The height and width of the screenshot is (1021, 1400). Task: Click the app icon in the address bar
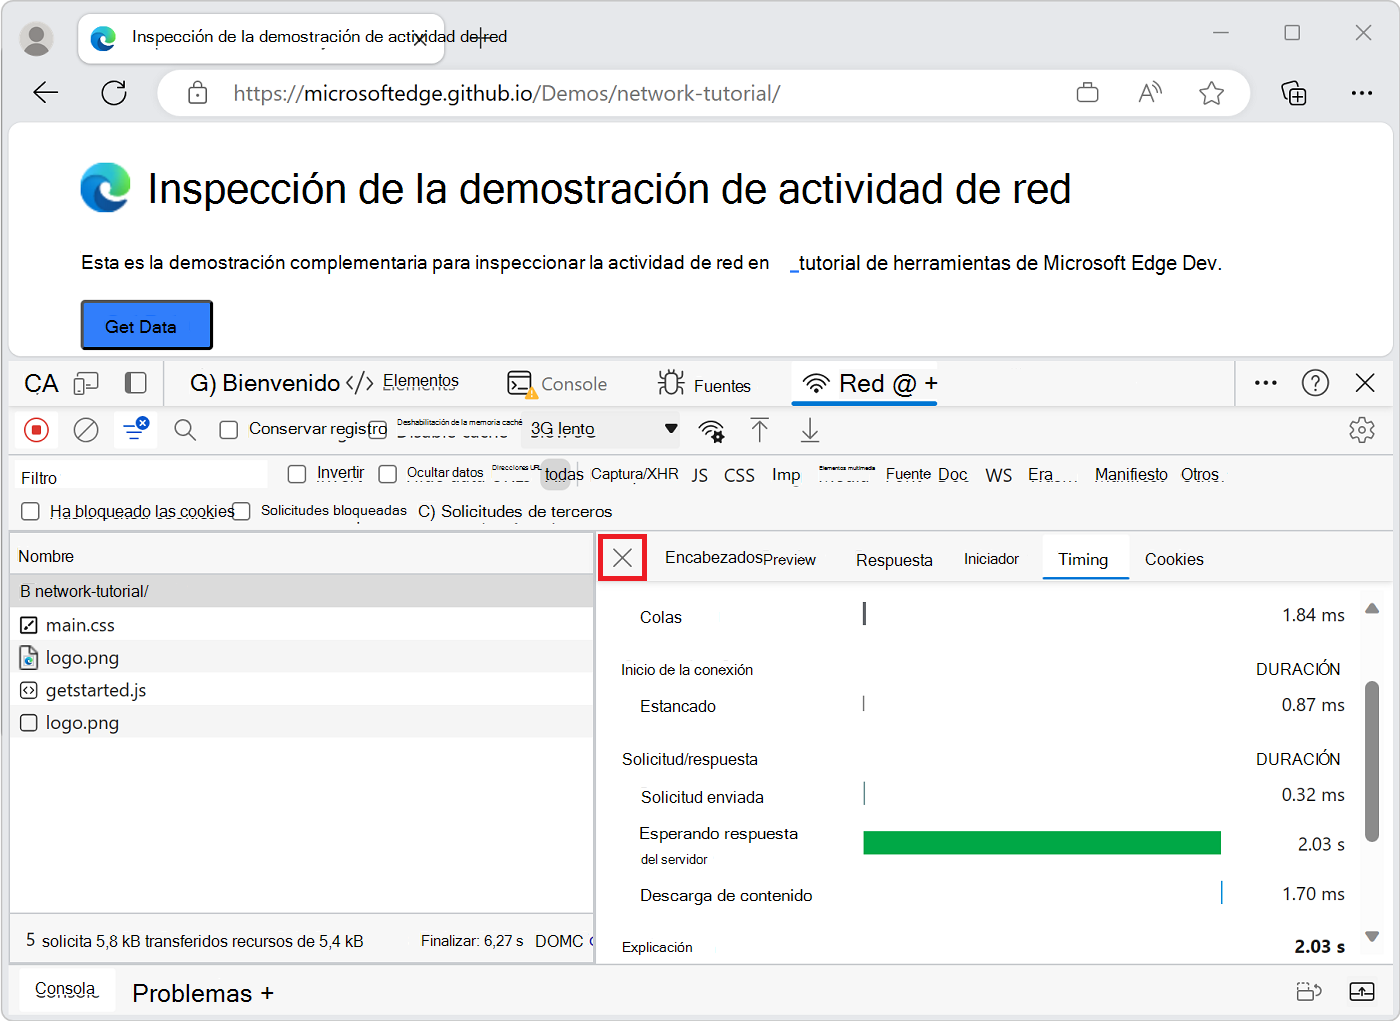pos(1088,93)
